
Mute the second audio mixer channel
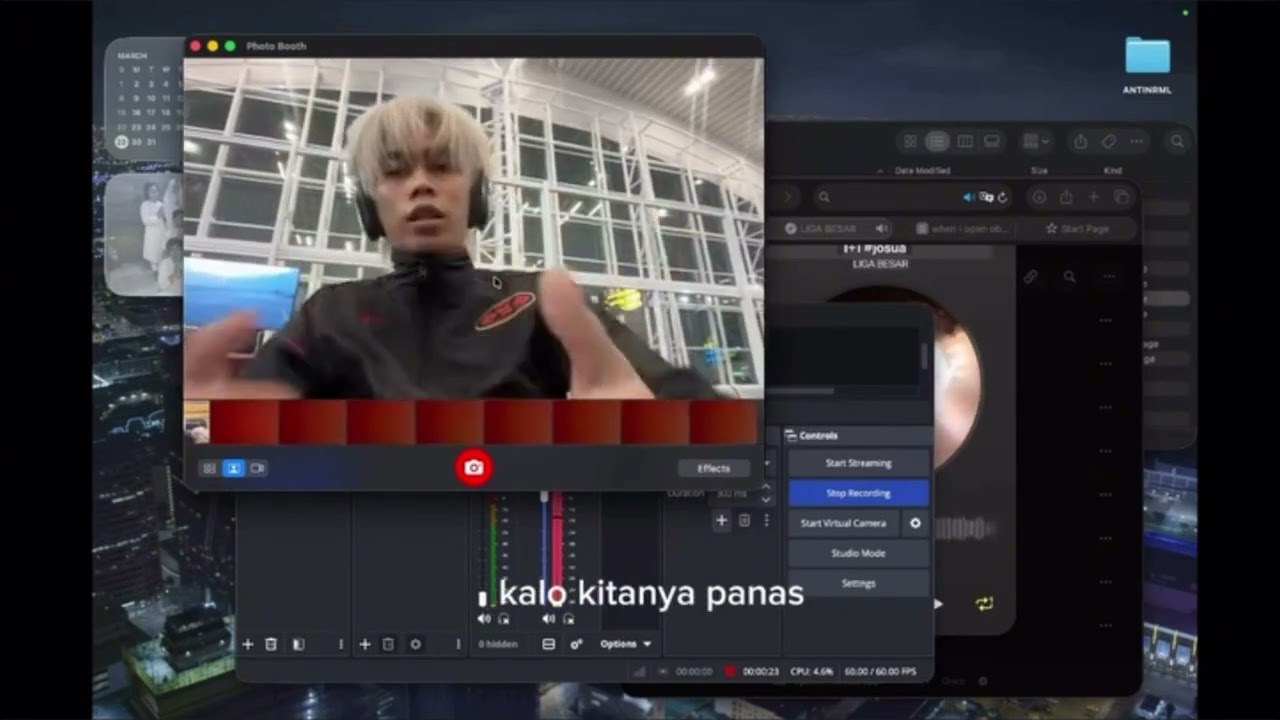(548, 619)
